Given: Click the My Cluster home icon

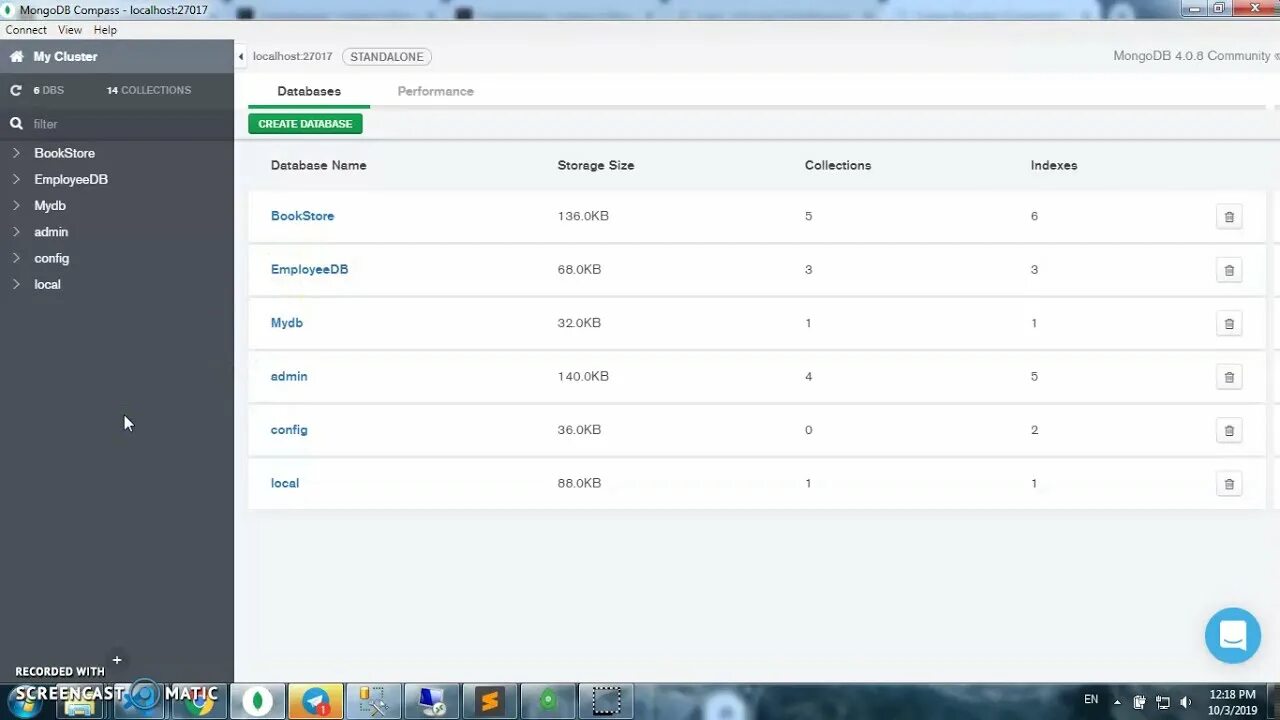Looking at the screenshot, I should 16,57.
